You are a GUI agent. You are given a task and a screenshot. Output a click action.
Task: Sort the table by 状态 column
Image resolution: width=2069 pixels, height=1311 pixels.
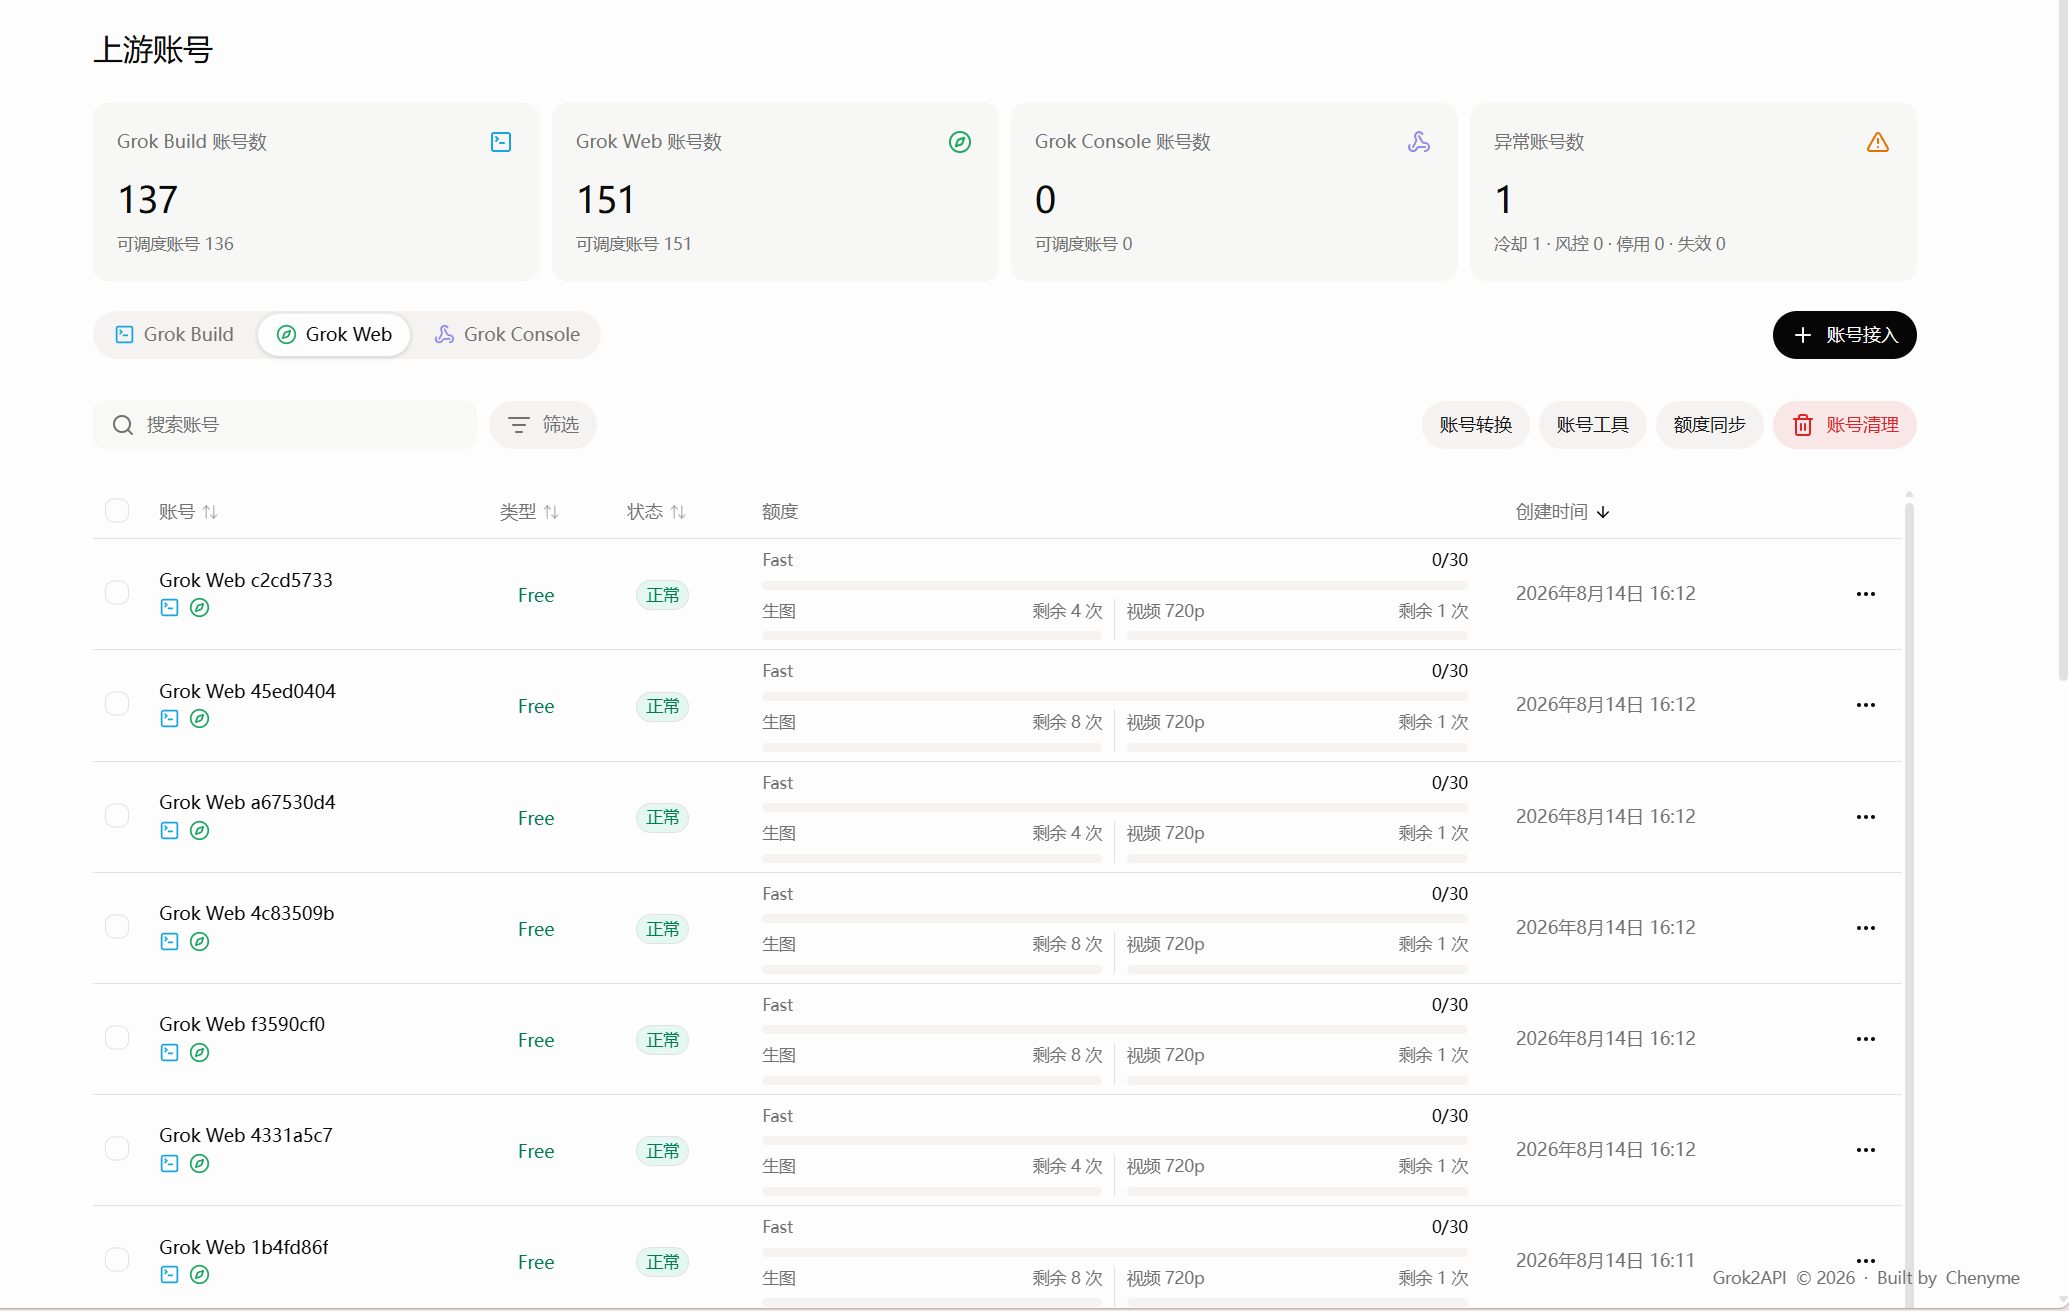tap(656, 512)
